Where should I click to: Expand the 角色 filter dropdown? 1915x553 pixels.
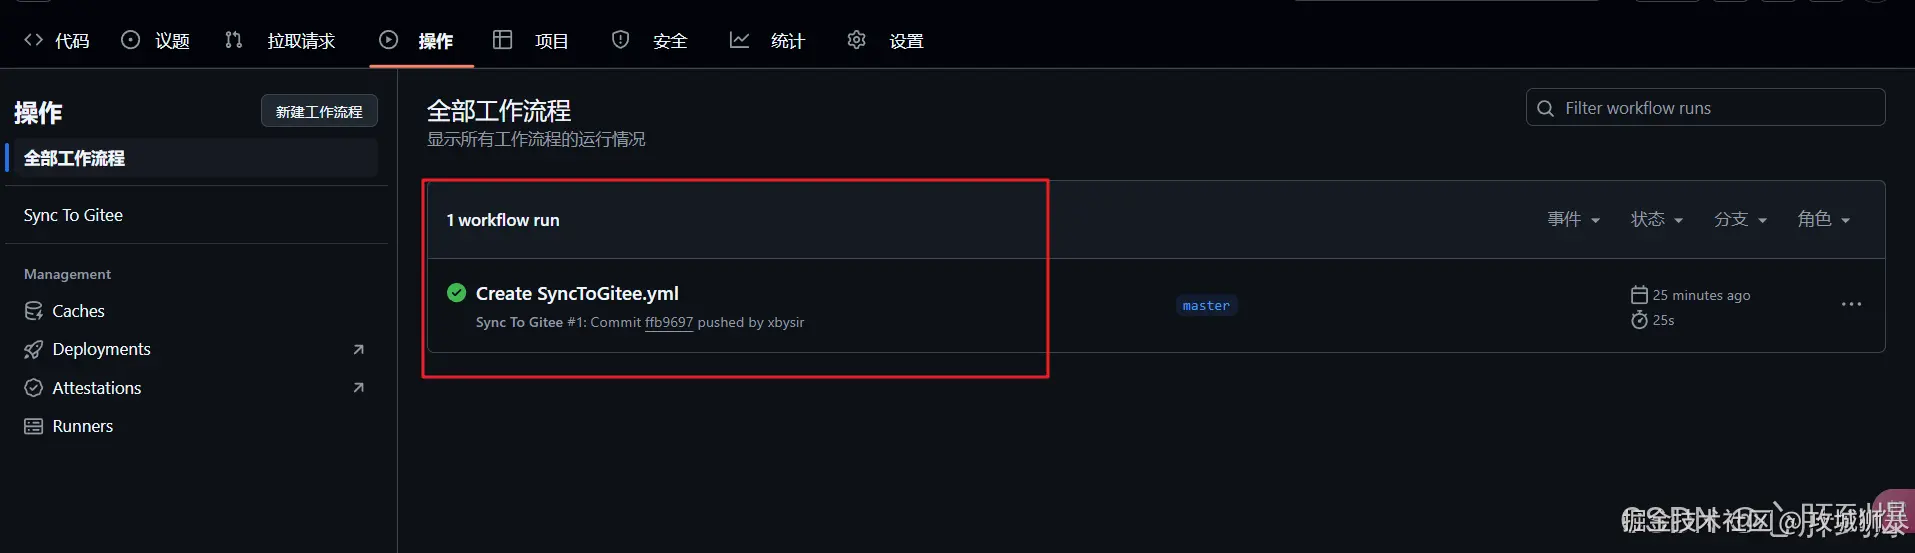1823,220
